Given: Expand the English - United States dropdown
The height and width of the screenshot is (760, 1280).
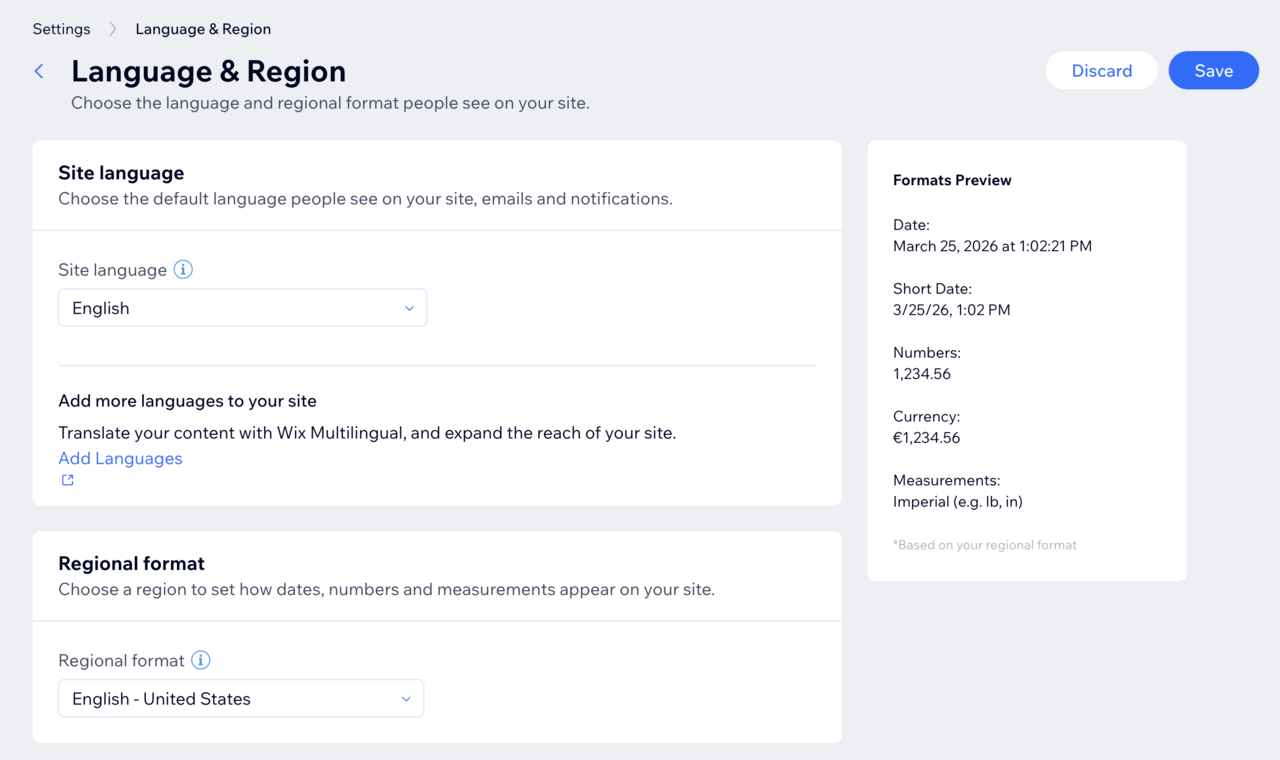Looking at the screenshot, I should 240,699.
